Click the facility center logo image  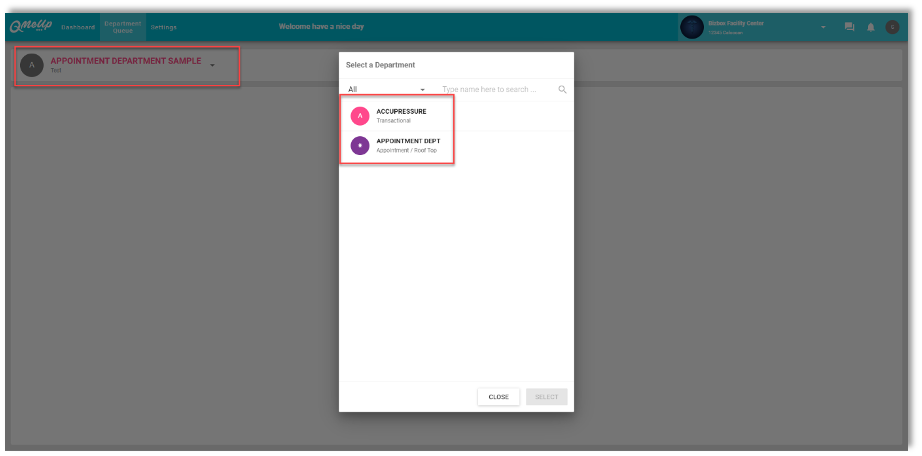tap(692, 27)
